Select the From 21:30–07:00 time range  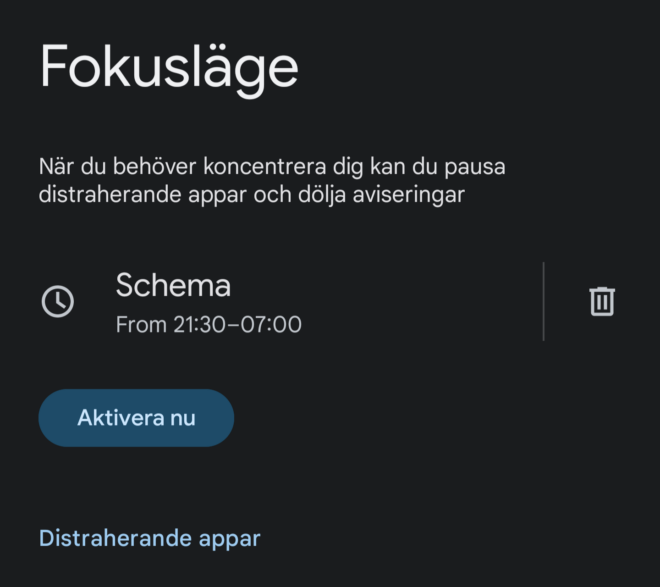pos(209,324)
